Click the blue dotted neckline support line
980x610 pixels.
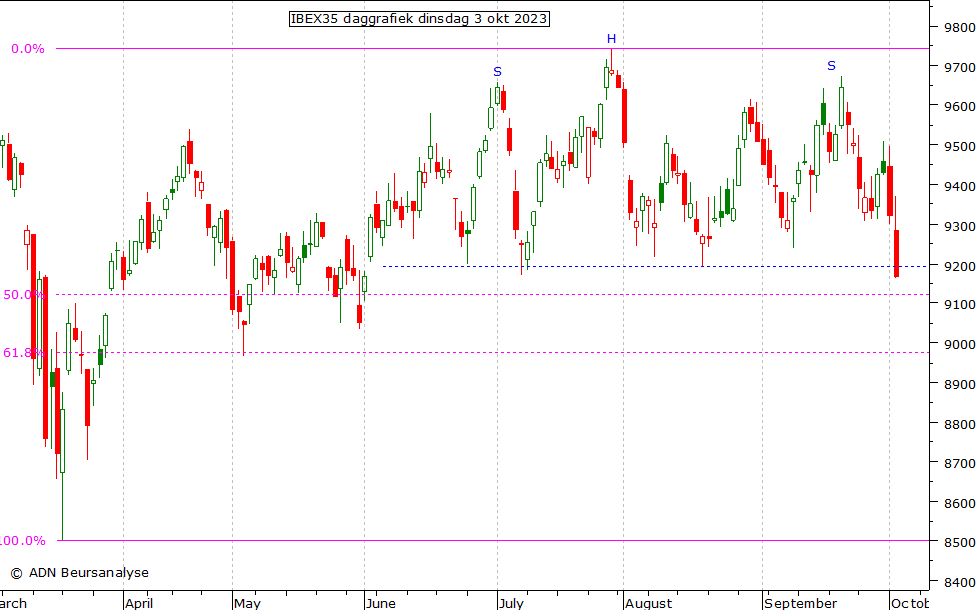point(640,266)
